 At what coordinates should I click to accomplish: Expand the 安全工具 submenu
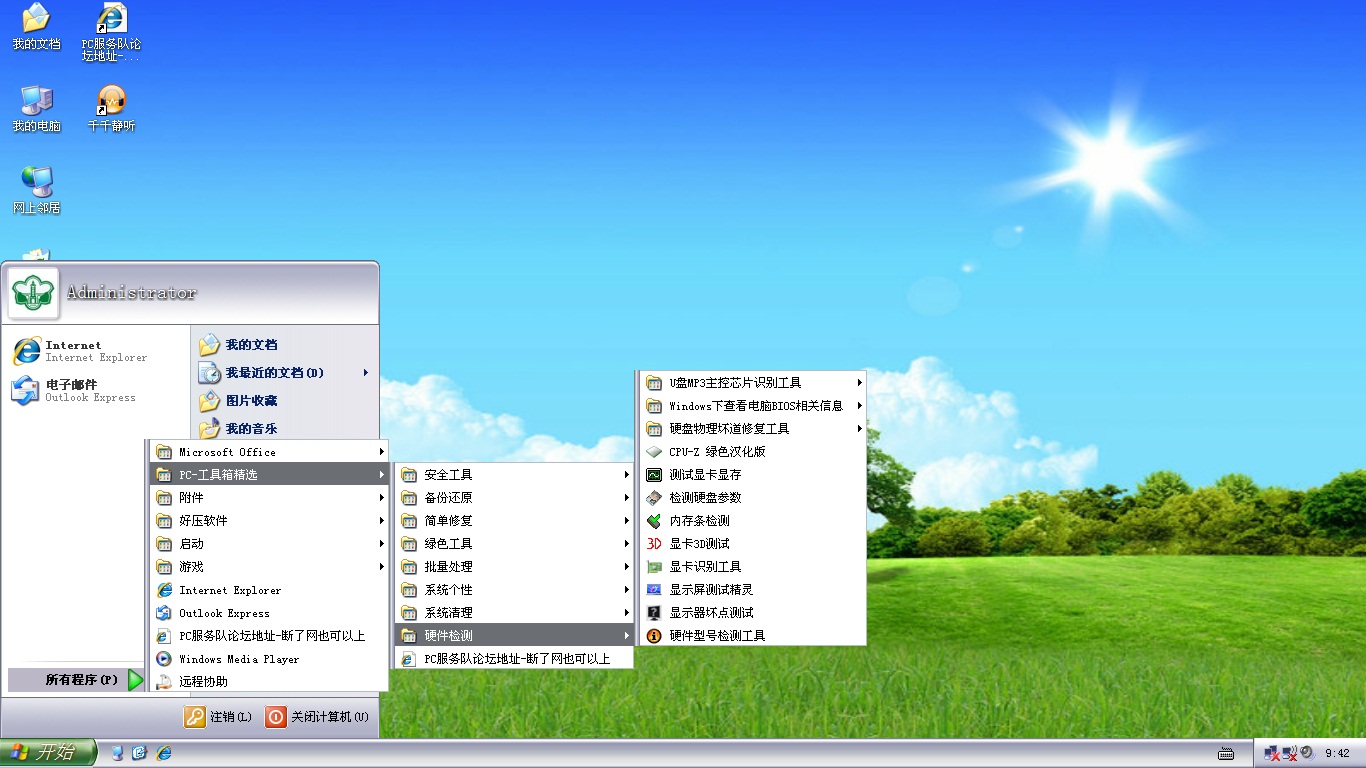click(x=514, y=475)
